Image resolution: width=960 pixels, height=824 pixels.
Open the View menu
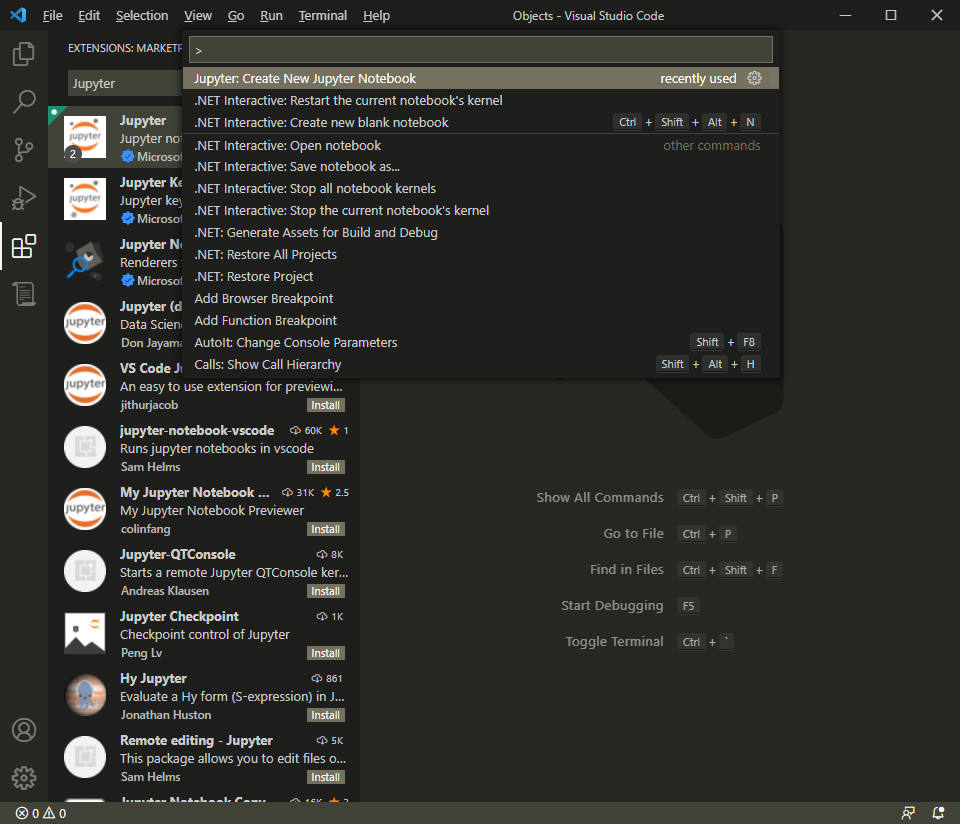coord(198,15)
